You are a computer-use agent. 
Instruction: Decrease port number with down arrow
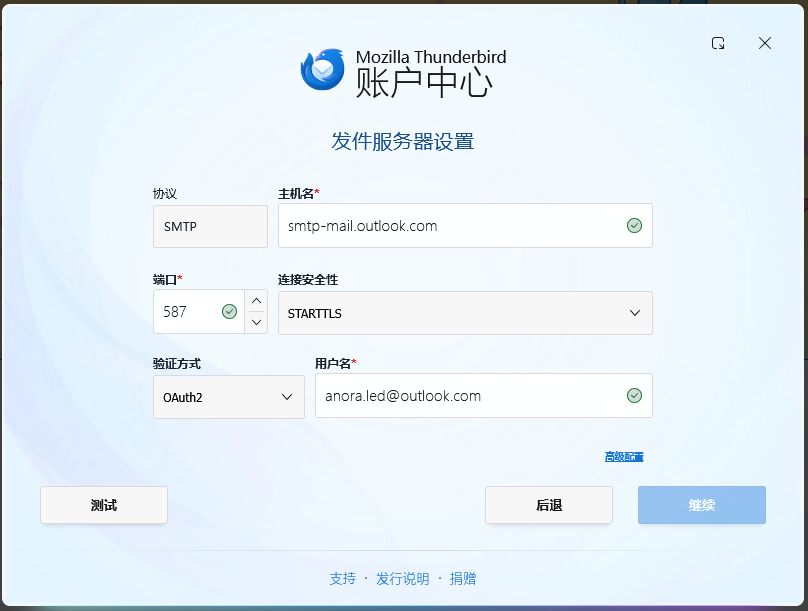(x=256, y=323)
